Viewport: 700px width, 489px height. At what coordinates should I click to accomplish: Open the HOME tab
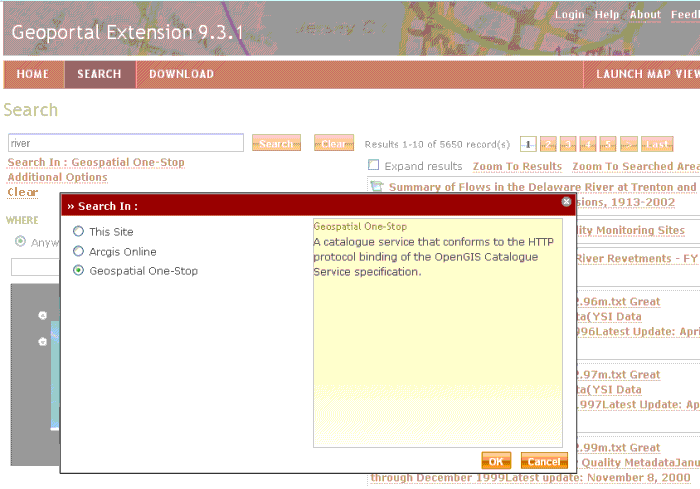[33, 74]
